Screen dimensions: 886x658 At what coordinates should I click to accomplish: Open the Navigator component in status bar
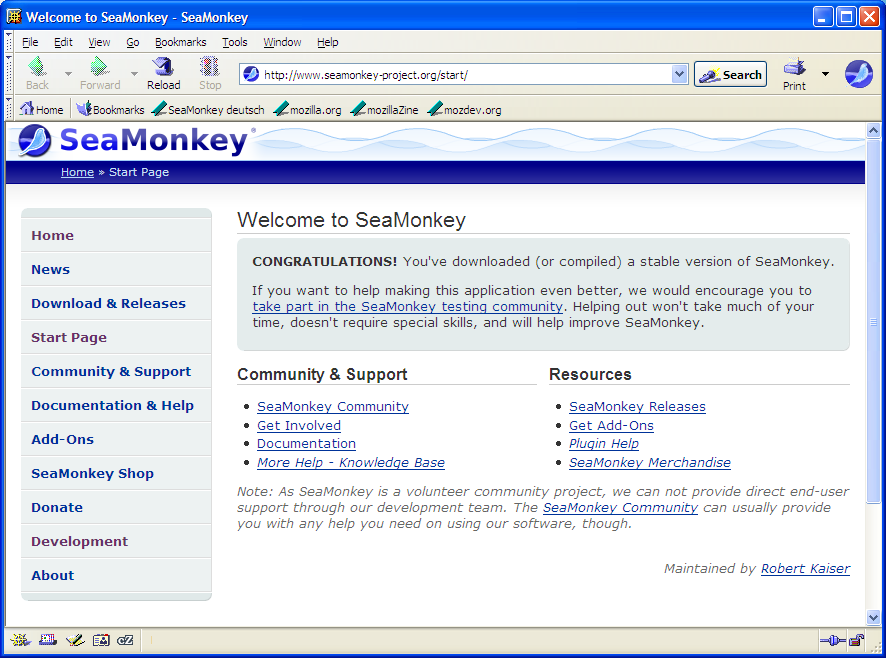[x=20, y=640]
